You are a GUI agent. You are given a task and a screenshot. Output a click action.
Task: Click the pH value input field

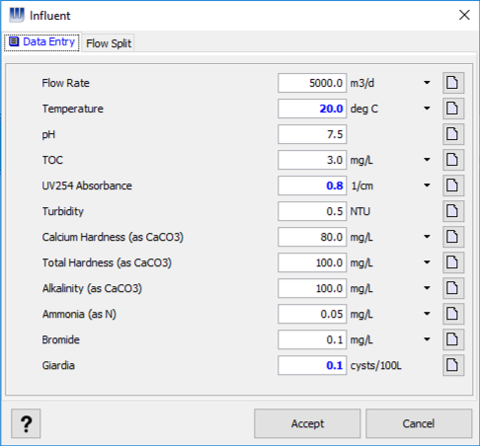pos(312,134)
